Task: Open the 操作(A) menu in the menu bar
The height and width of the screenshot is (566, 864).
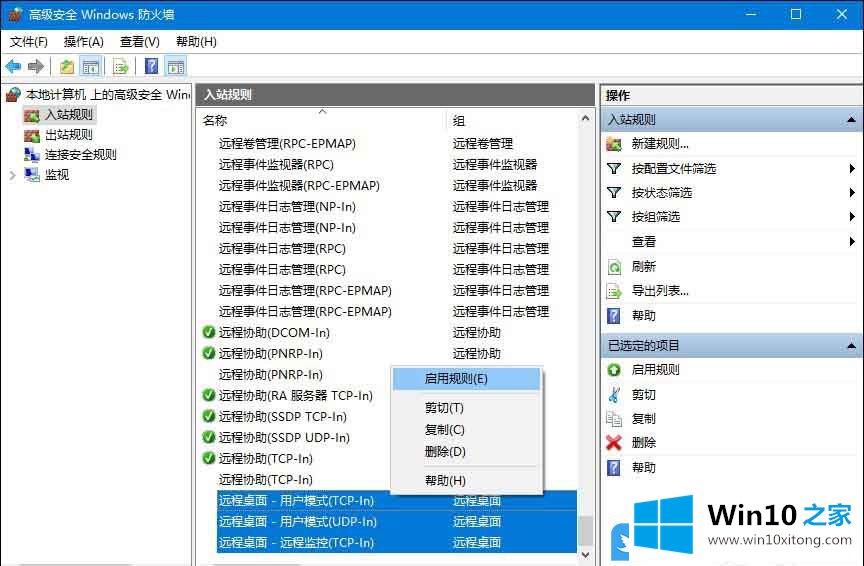Action: tap(83, 42)
